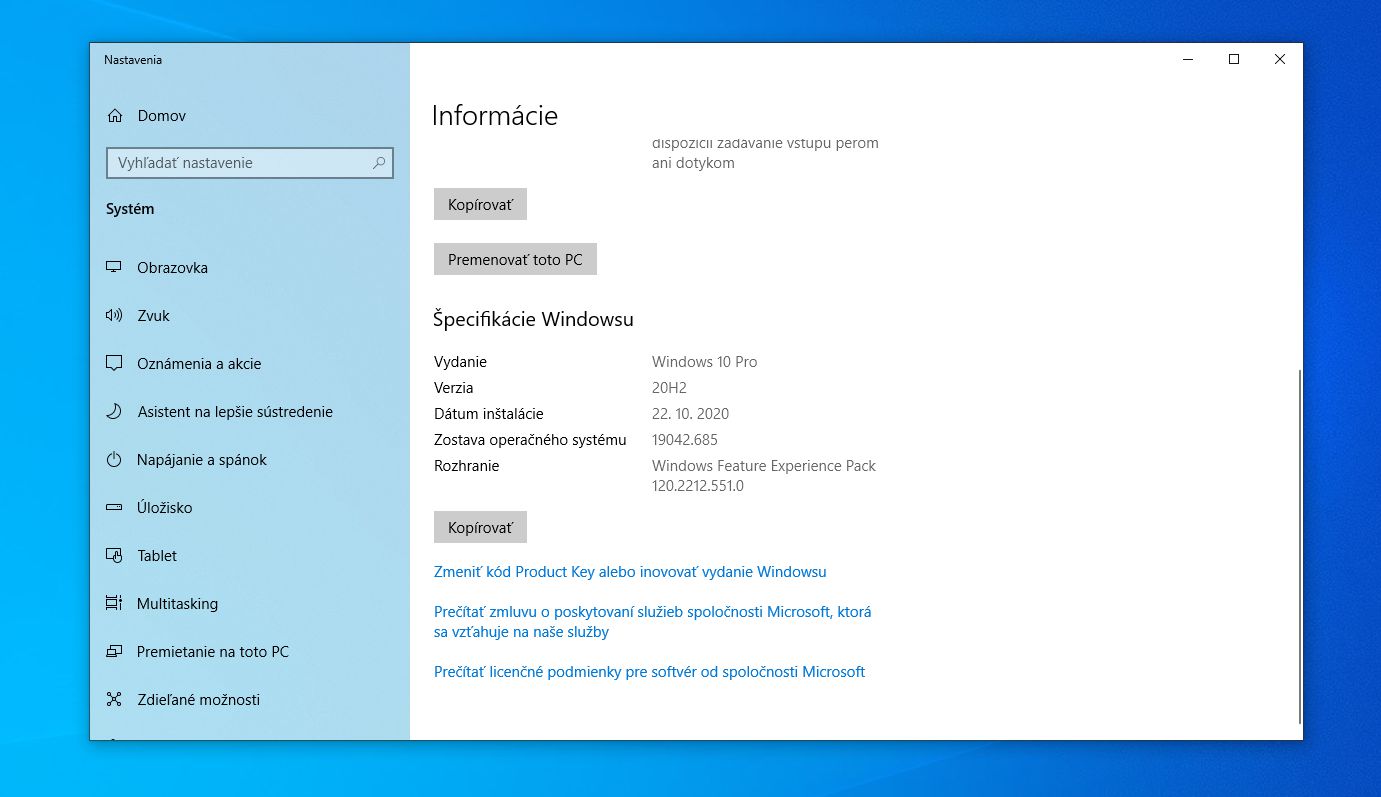Screen dimensions: 1381x797
Task: Click the Vydanie label
Action: 460,362
